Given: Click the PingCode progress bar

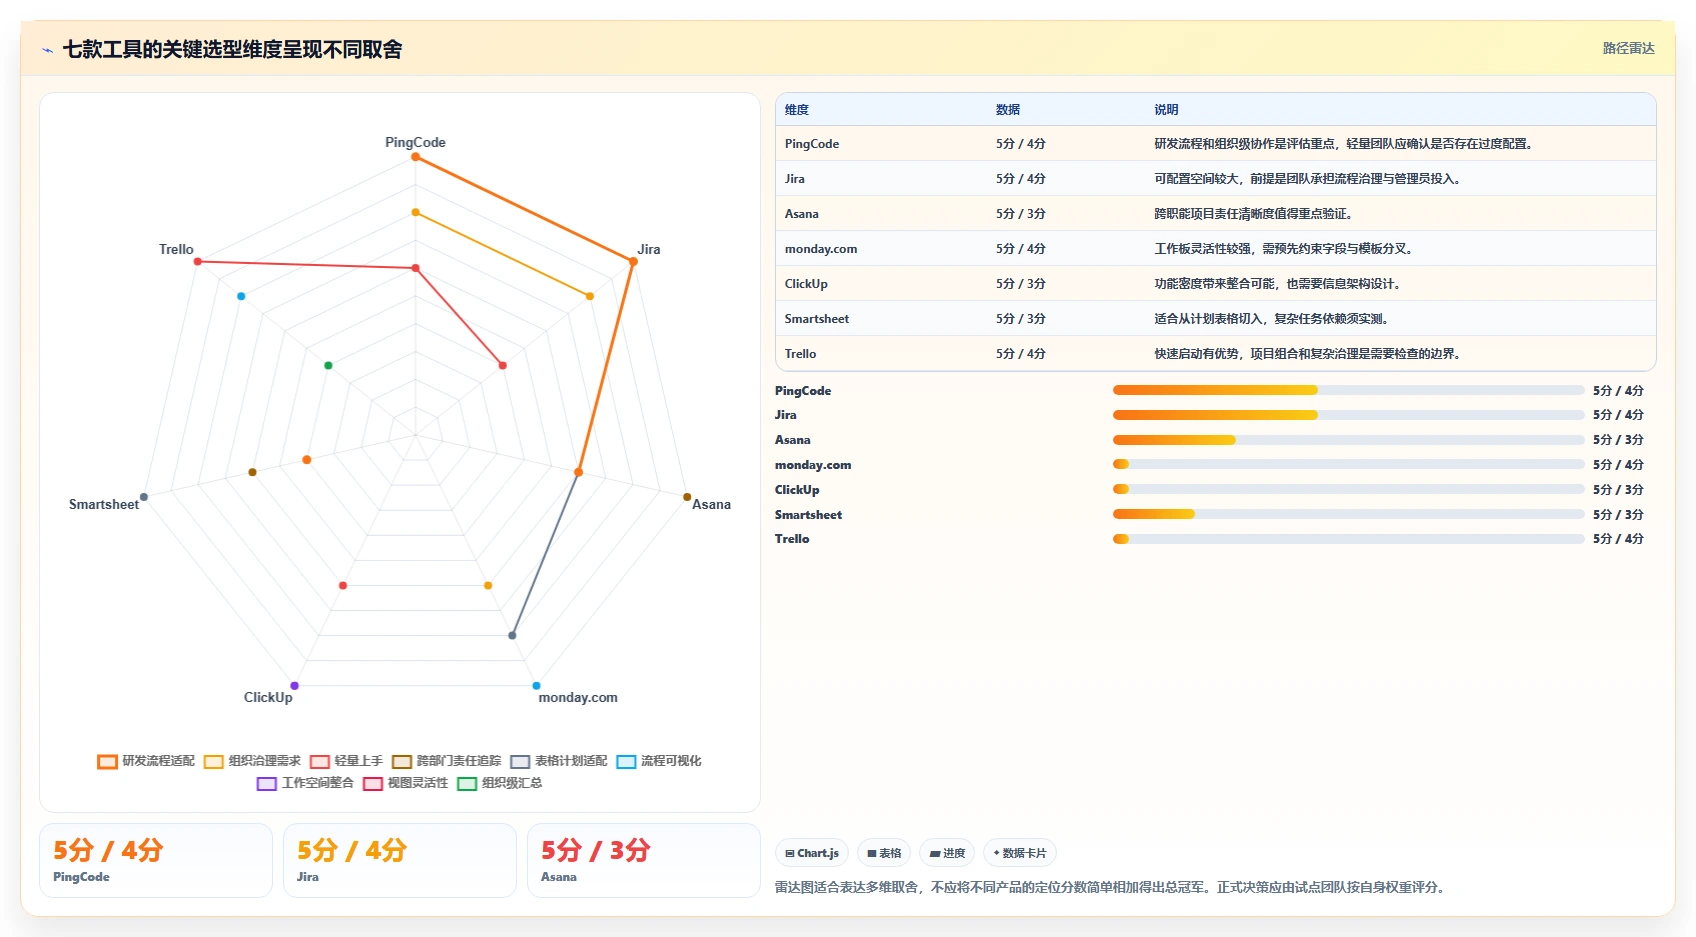Looking at the screenshot, I should point(1348,390).
